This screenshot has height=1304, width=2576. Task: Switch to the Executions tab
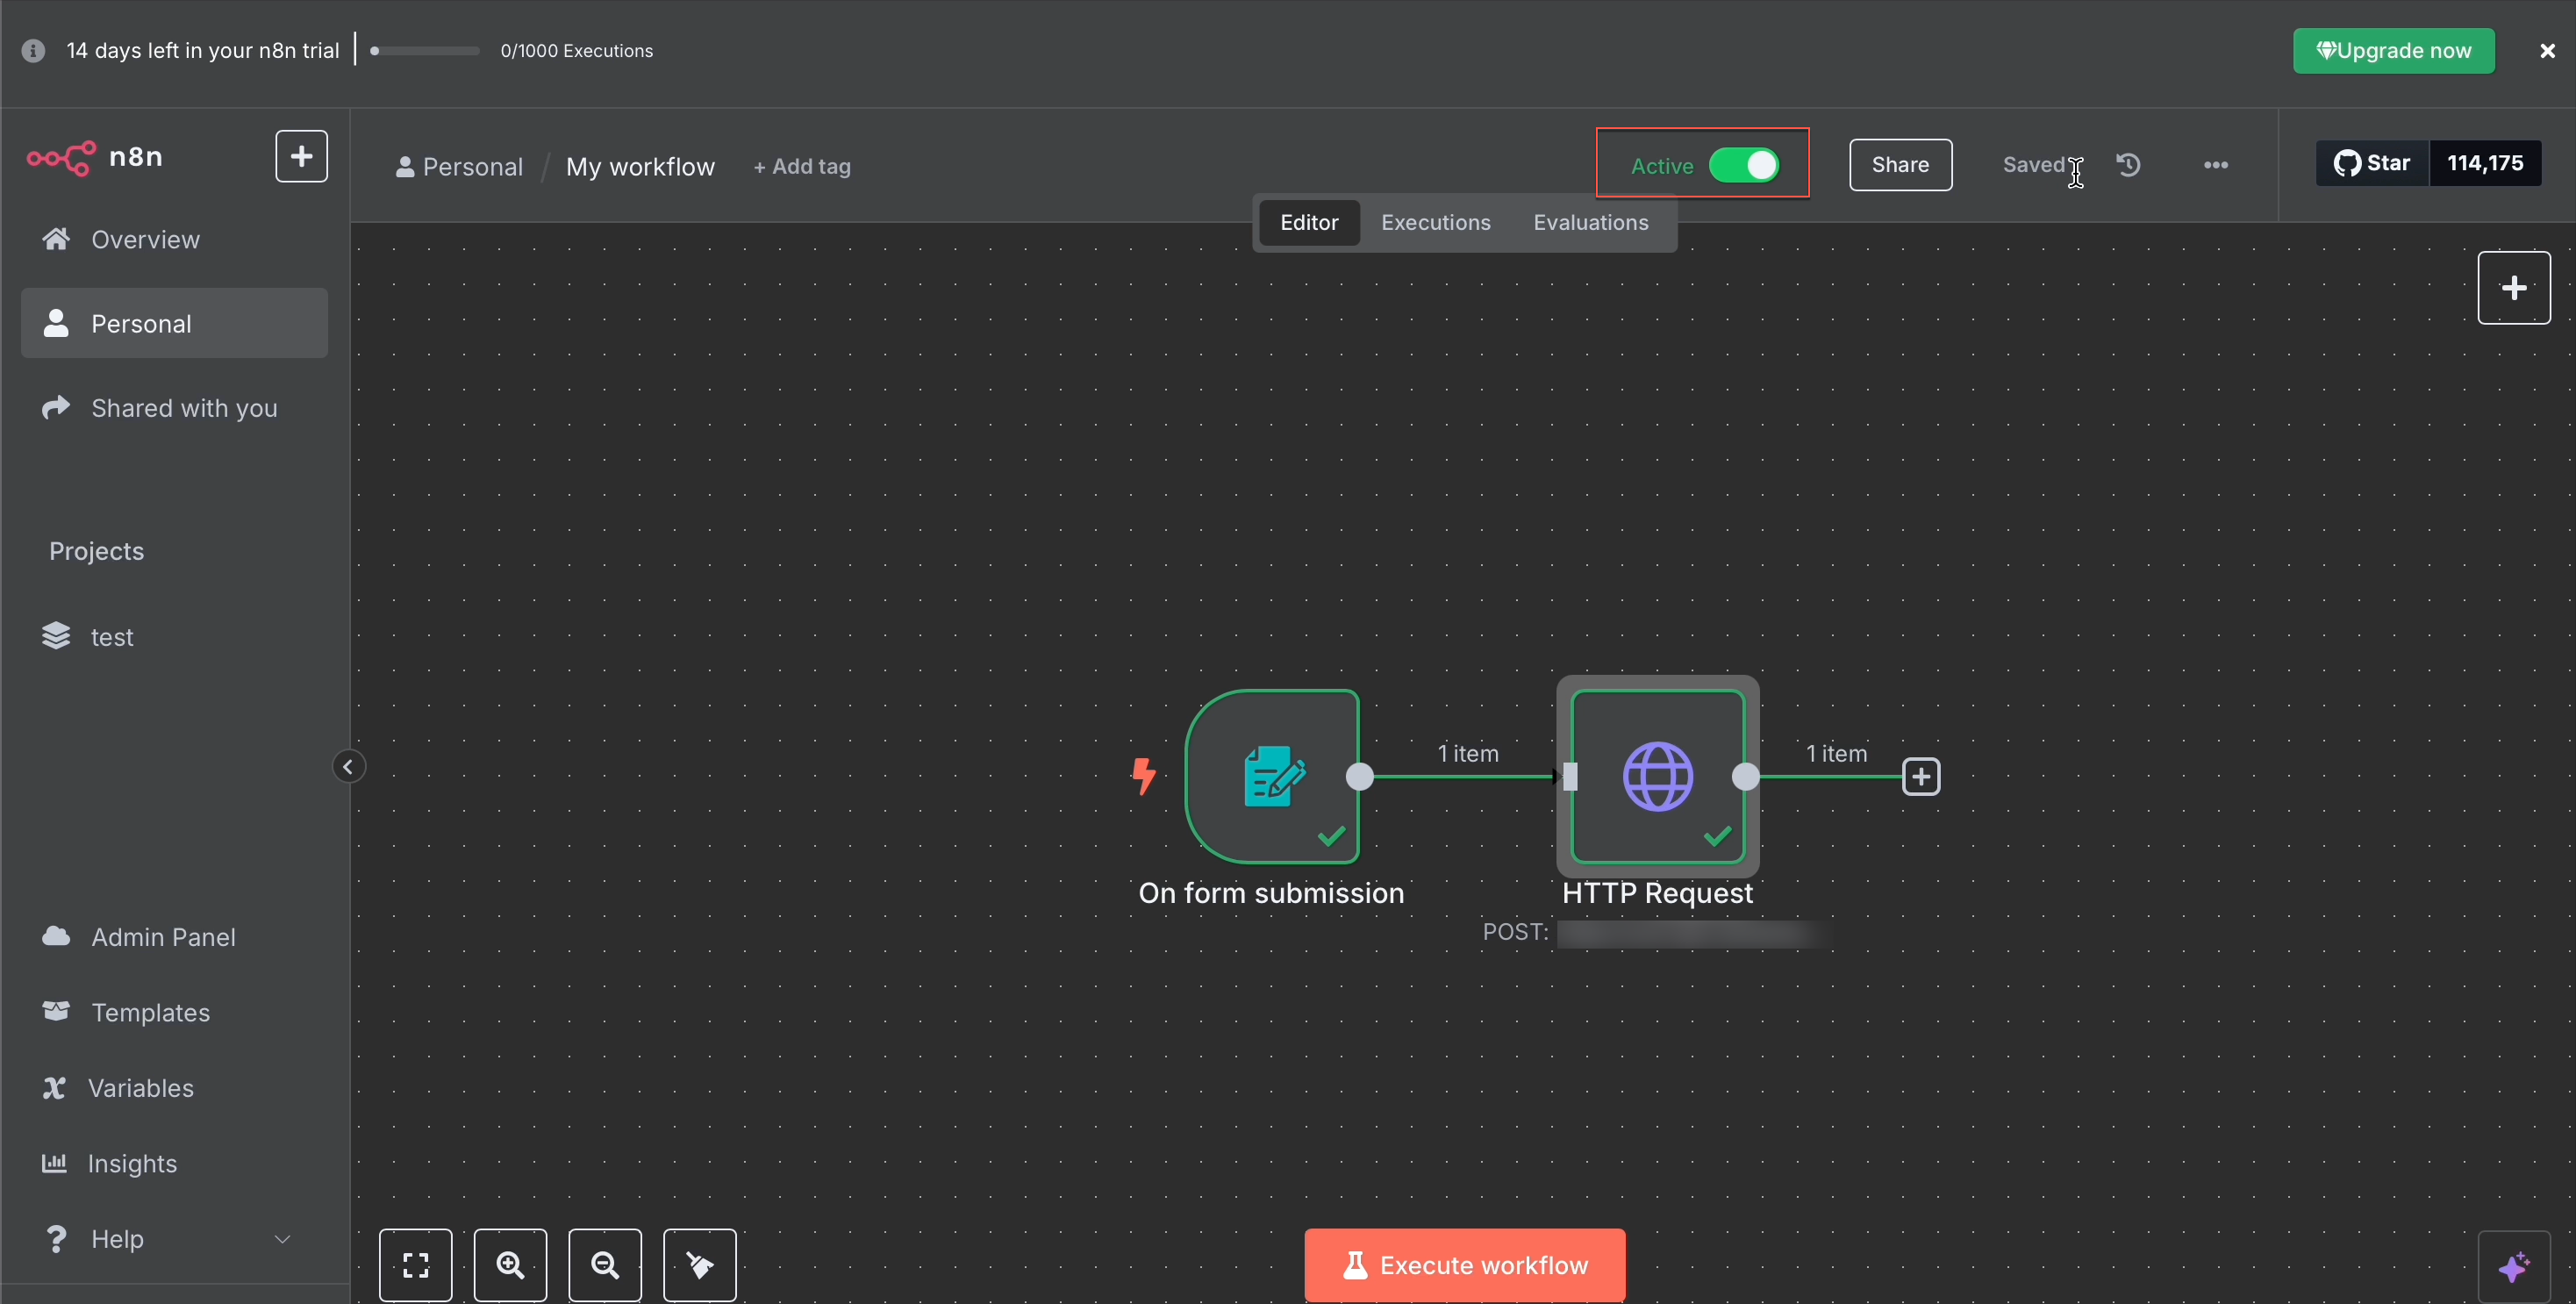(x=1435, y=222)
